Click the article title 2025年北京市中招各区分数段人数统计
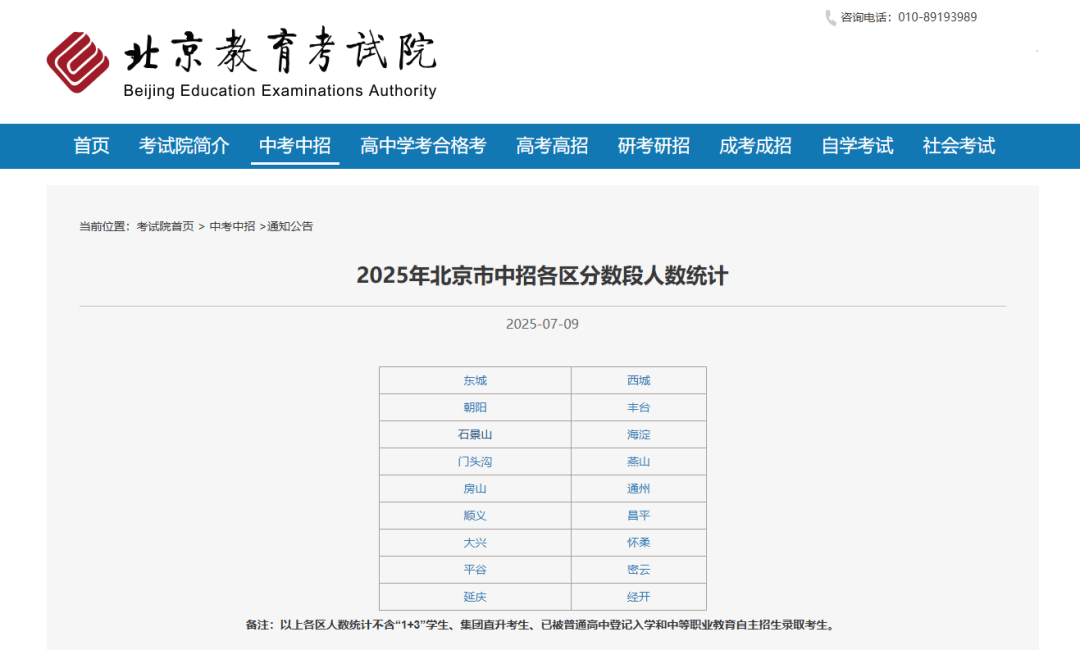Image resolution: width=1080 pixels, height=650 pixels. pyautogui.click(x=542, y=275)
